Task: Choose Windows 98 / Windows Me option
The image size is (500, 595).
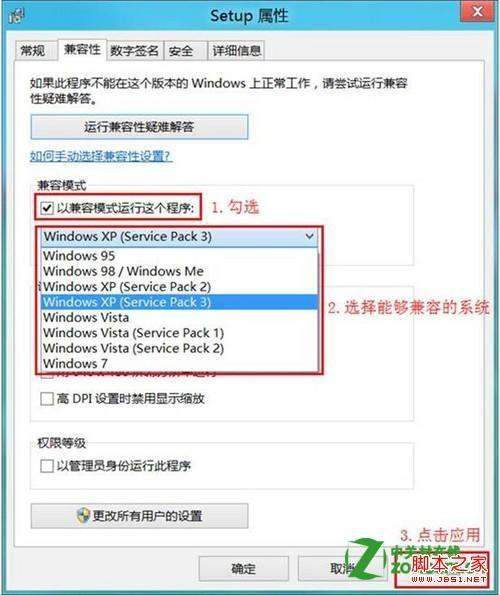Action: click(179, 271)
